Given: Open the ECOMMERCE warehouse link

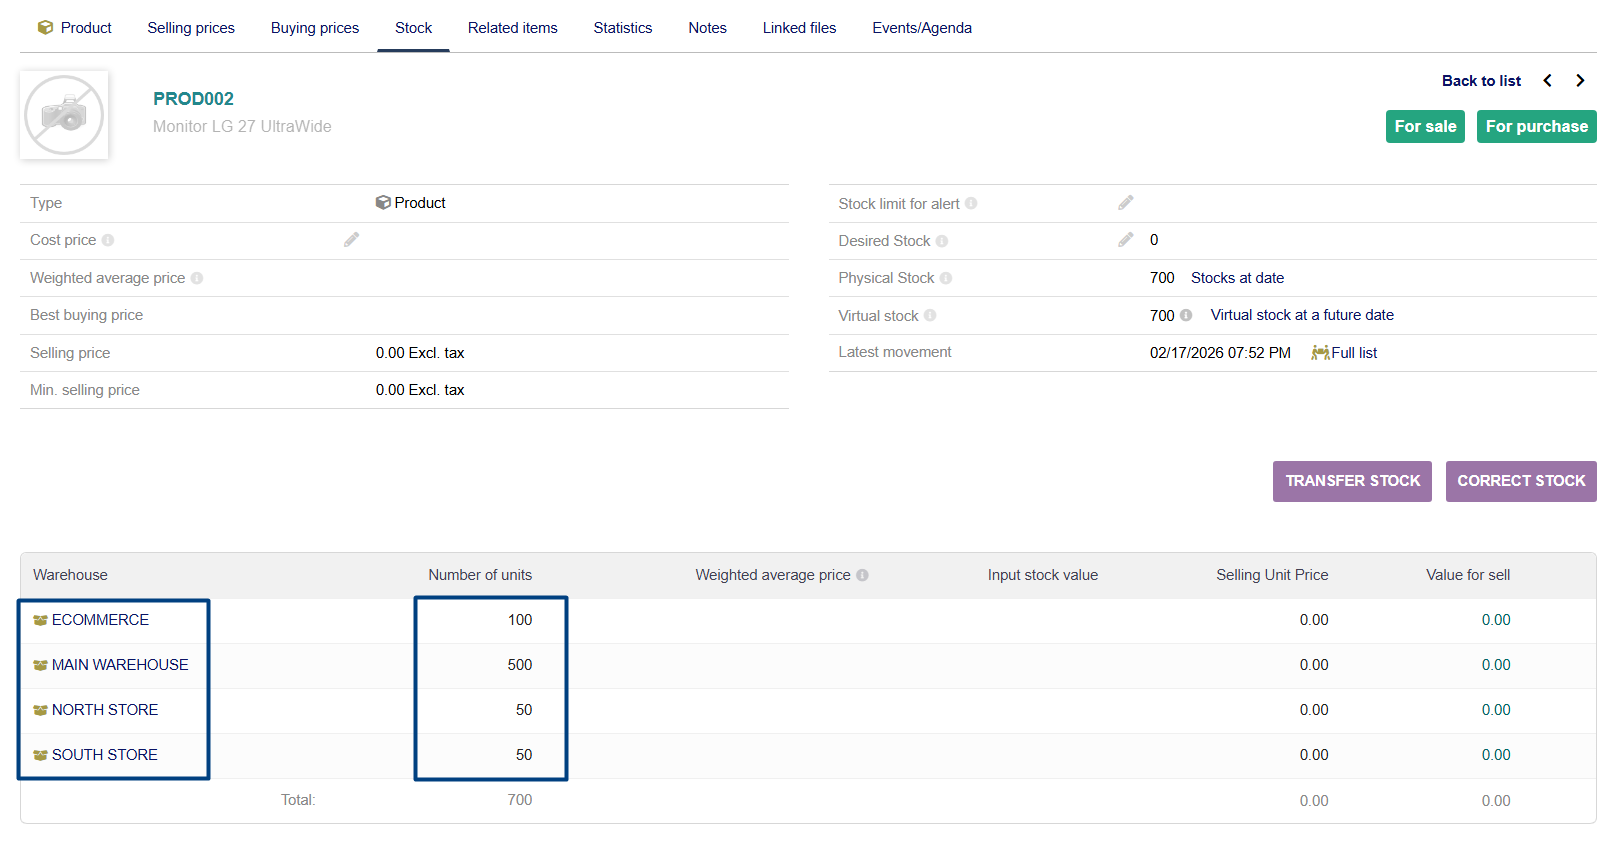Looking at the screenshot, I should tap(100, 620).
